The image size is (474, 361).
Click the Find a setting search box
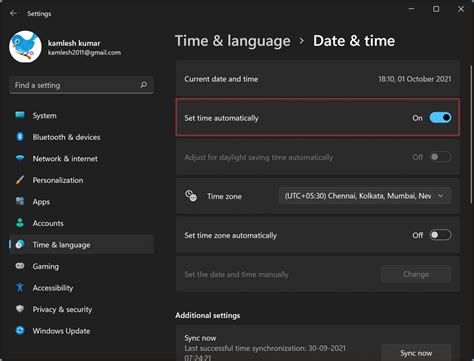click(x=82, y=85)
